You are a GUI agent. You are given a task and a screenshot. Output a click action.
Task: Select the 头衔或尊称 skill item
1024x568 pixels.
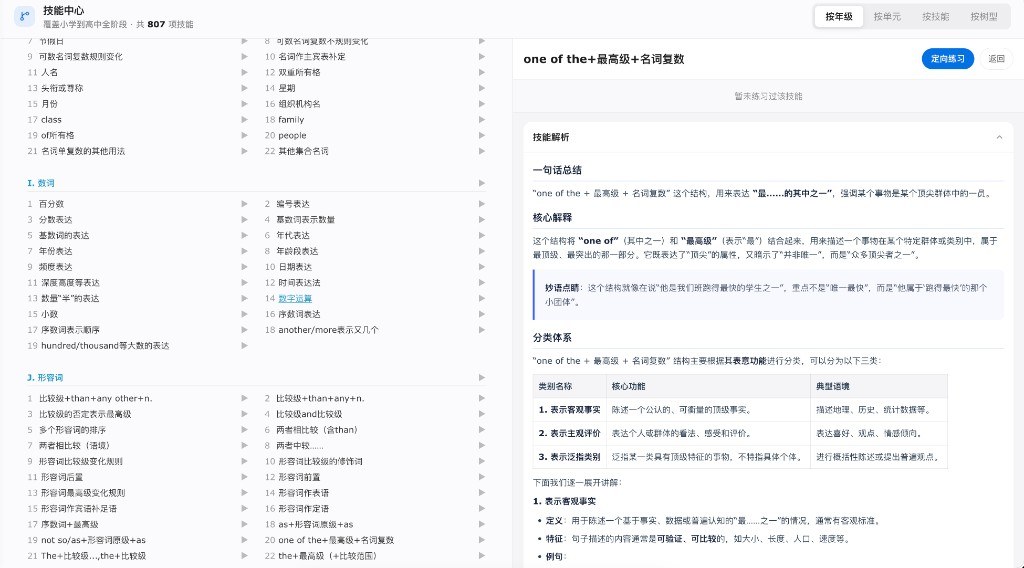point(62,87)
